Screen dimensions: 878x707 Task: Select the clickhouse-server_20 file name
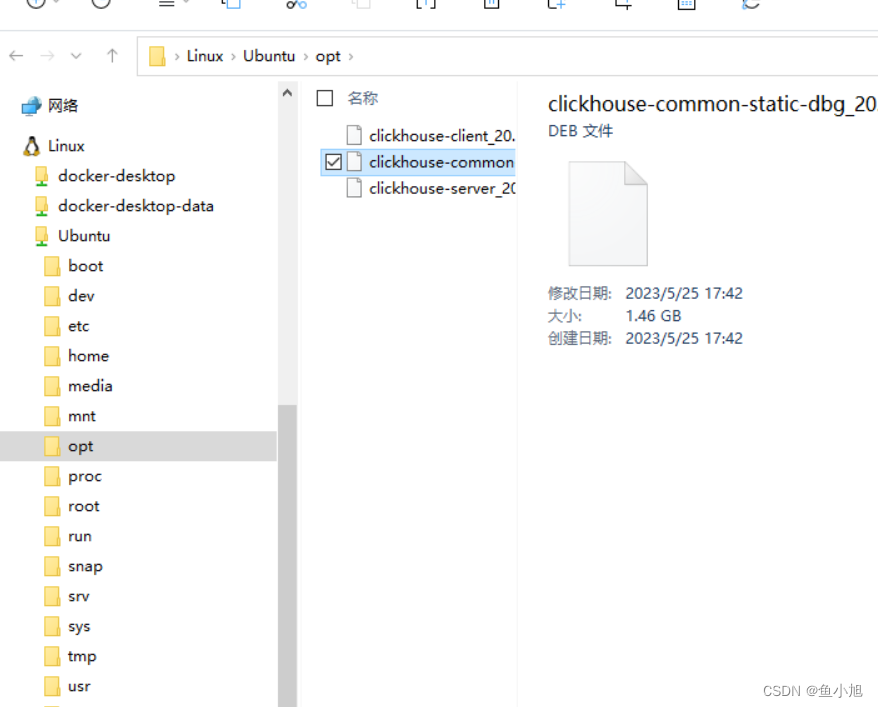[x=442, y=188]
